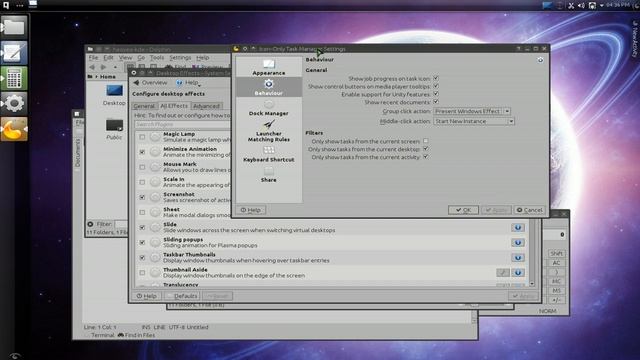Launch text editor from left dock

click(14, 53)
